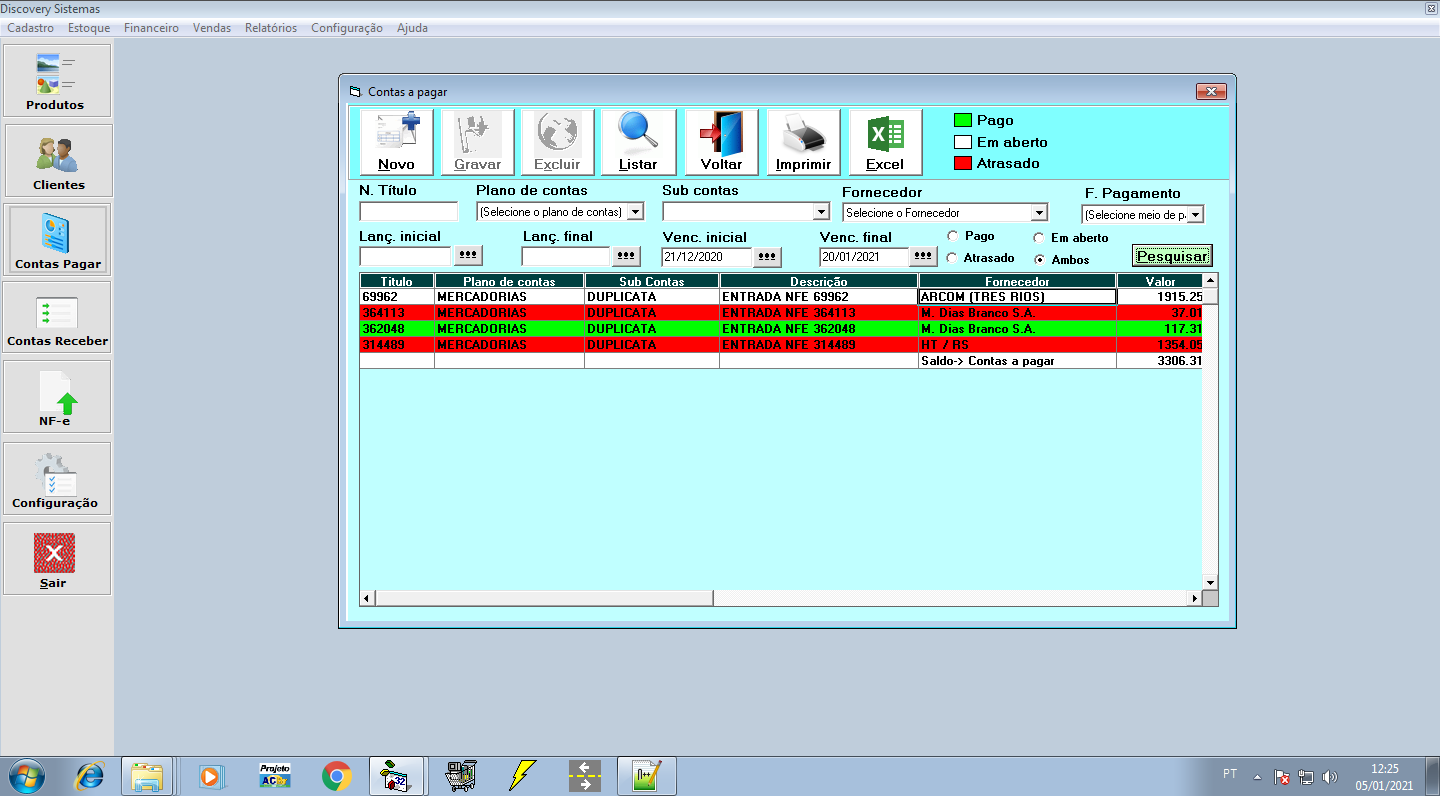This screenshot has height=796, width=1440.
Task: Select the green row título 362048
Action: pos(781,329)
